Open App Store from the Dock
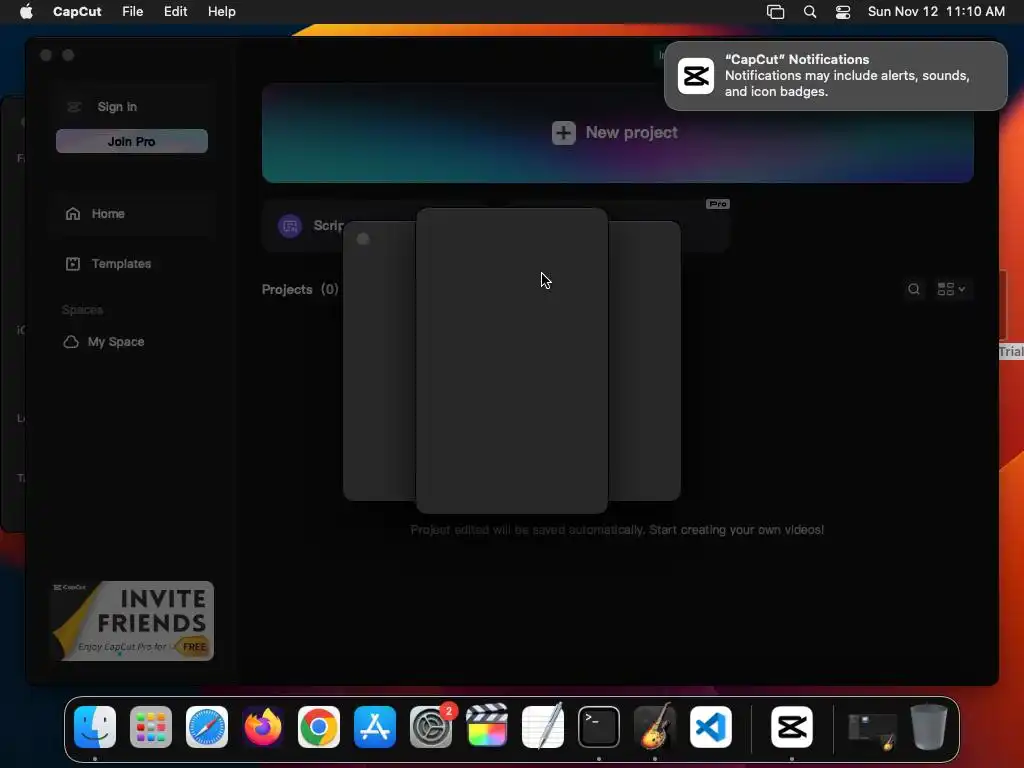 pyautogui.click(x=375, y=727)
